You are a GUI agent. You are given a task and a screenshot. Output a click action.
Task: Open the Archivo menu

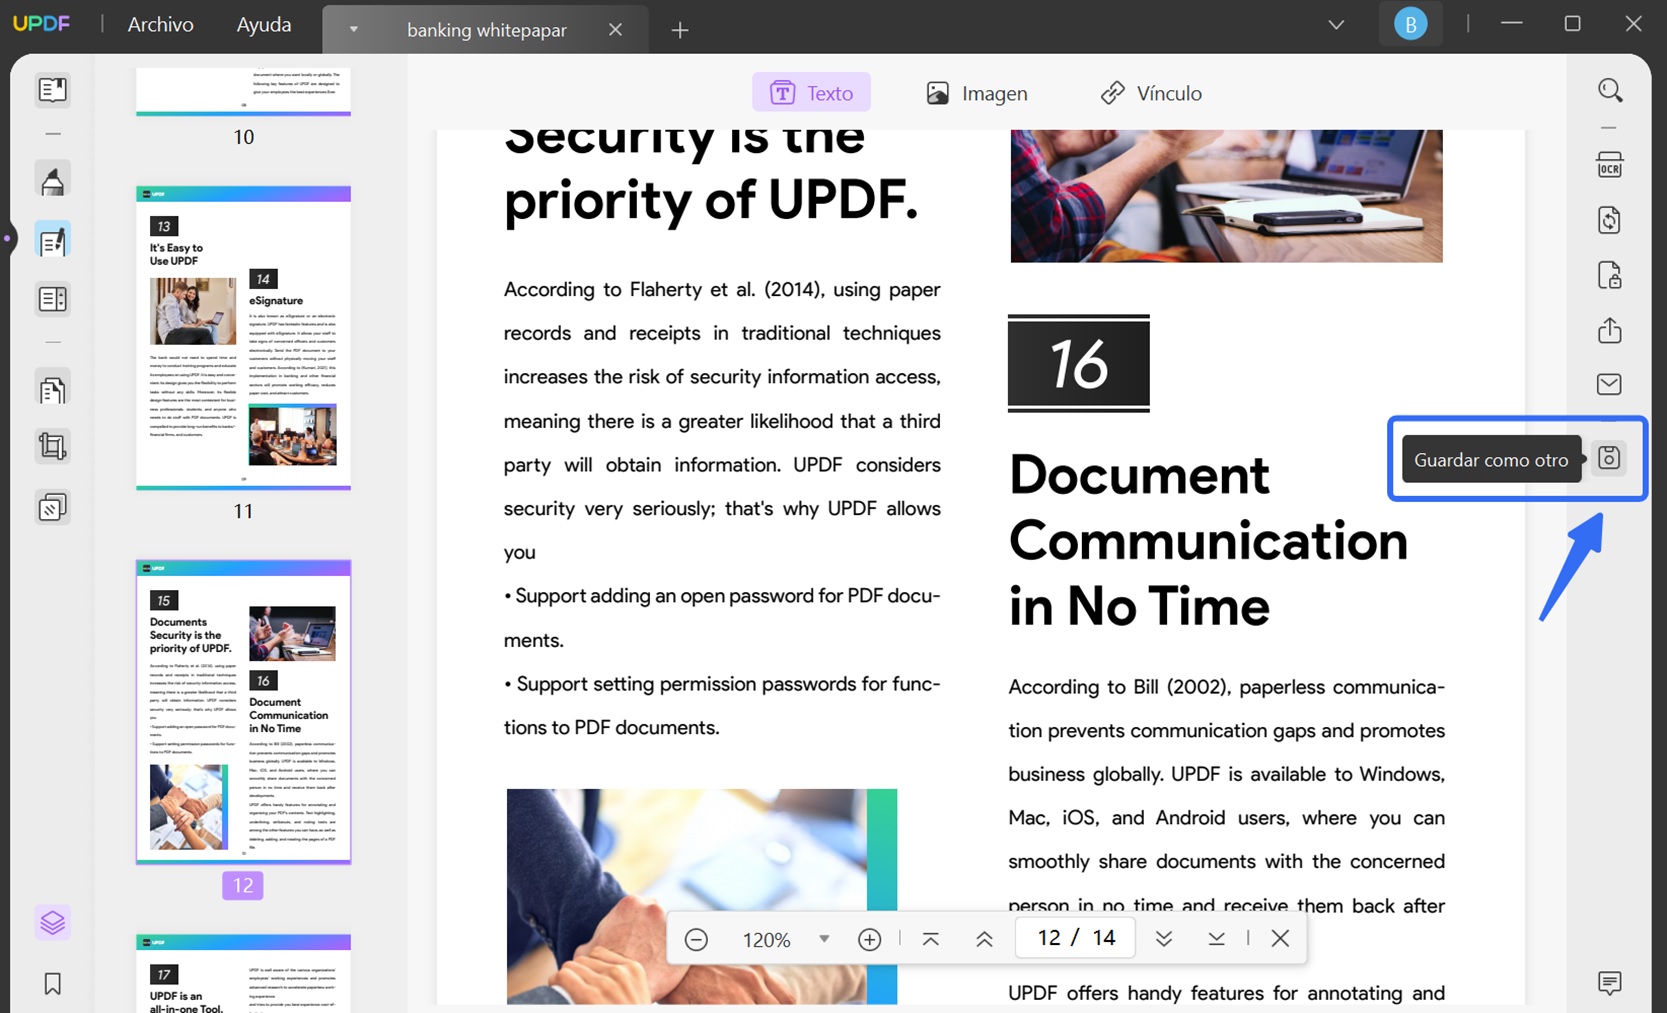click(x=161, y=24)
